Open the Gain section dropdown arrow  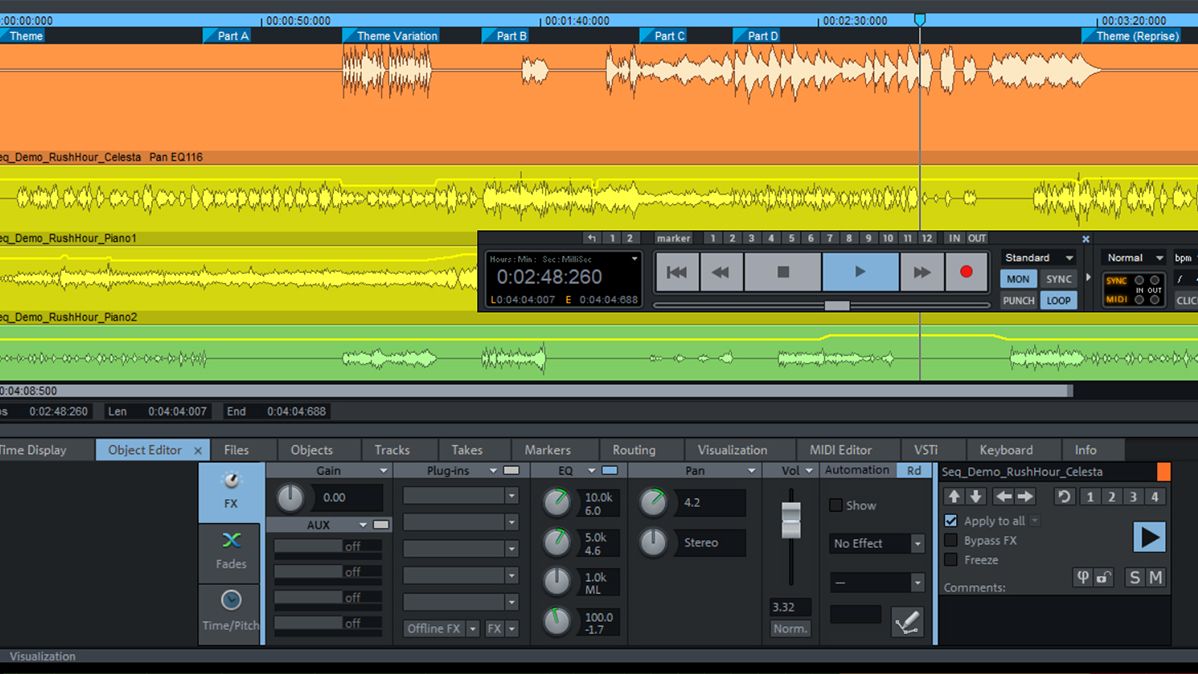pyautogui.click(x=384, y=471)
